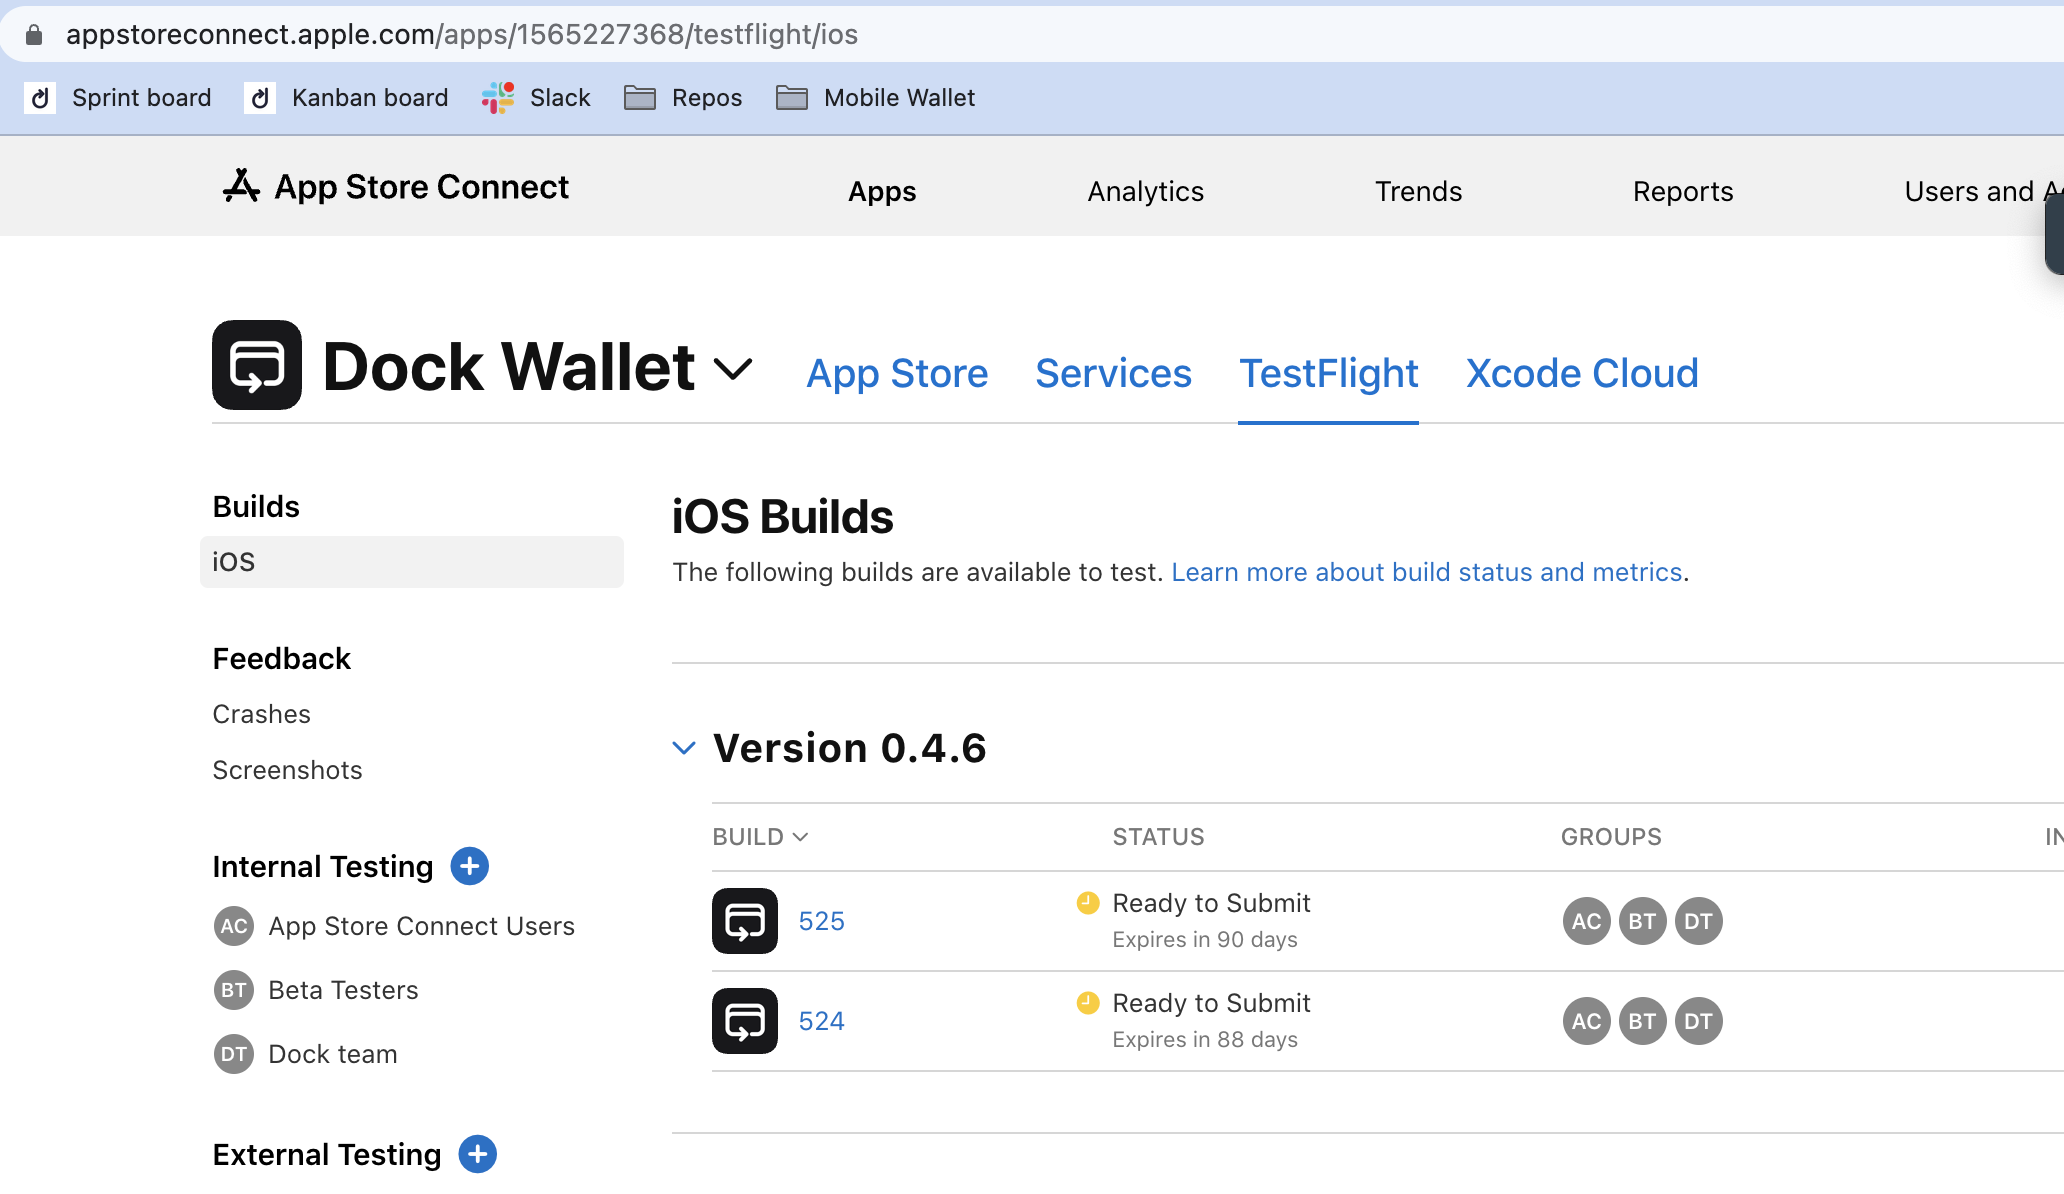Image resolution: width=2064 pixels, height=1194 pixels.
Task: Go to Apps in top navigation
Action: tap(882, 191)
